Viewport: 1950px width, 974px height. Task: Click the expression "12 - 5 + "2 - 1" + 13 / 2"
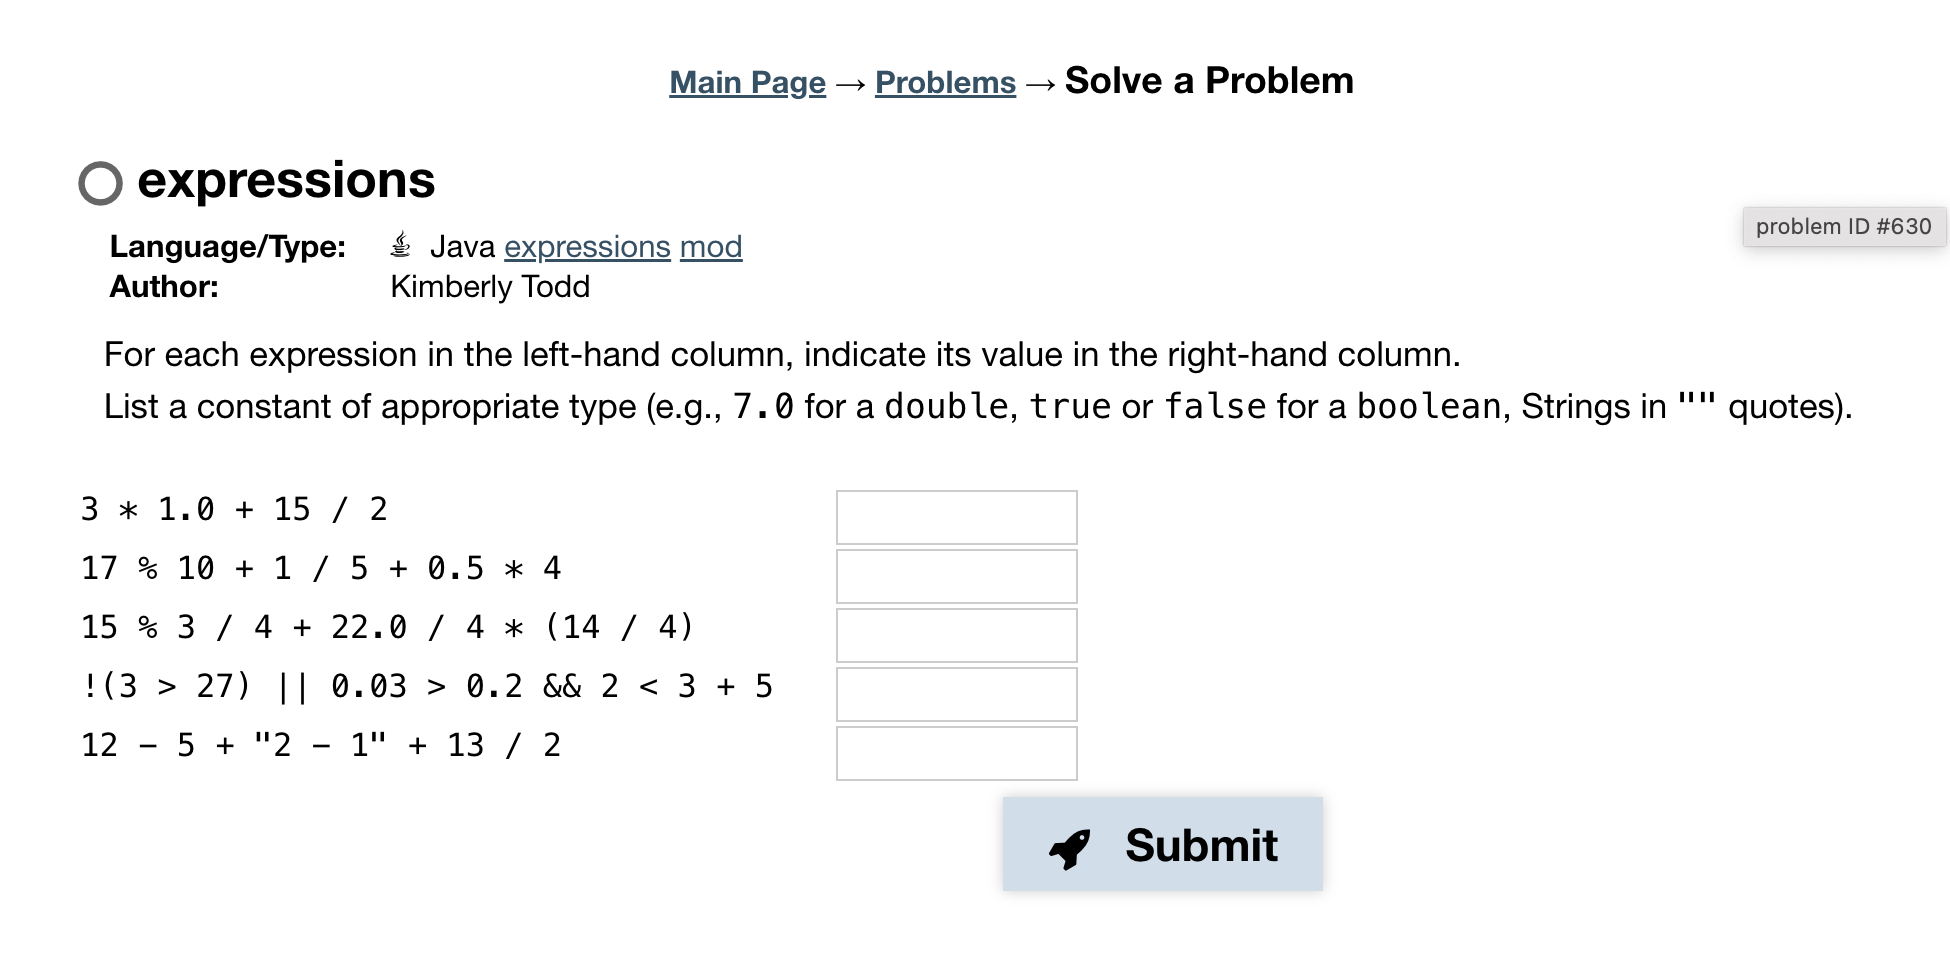321,744
